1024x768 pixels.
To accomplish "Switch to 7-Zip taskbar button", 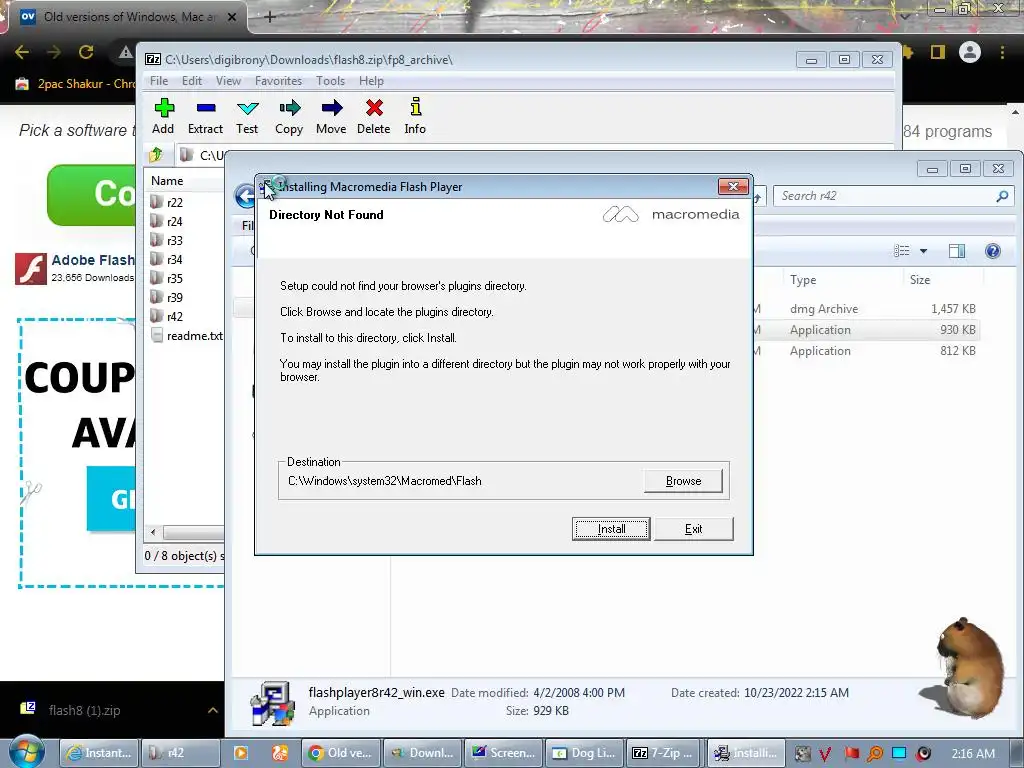I will coord(664,753).
